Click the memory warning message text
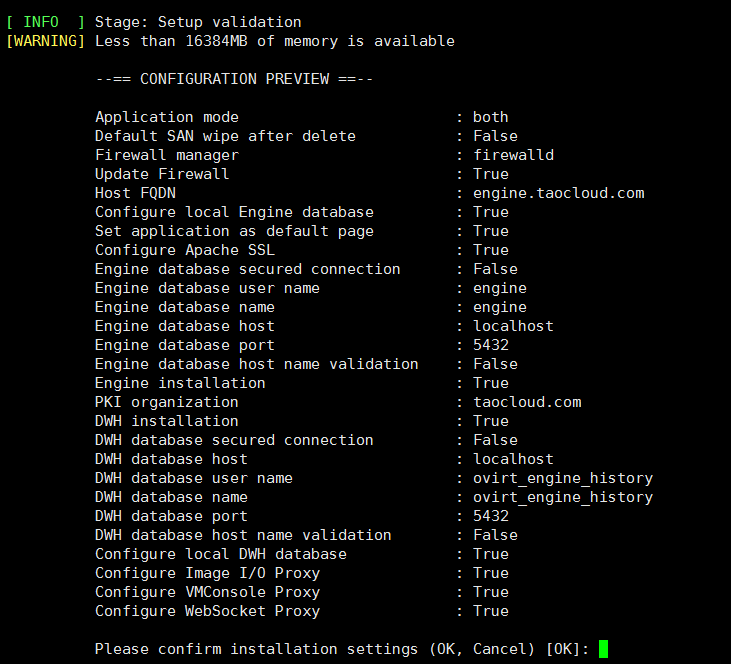The width and height of the screenshot is (731, 664). point(275,41)
